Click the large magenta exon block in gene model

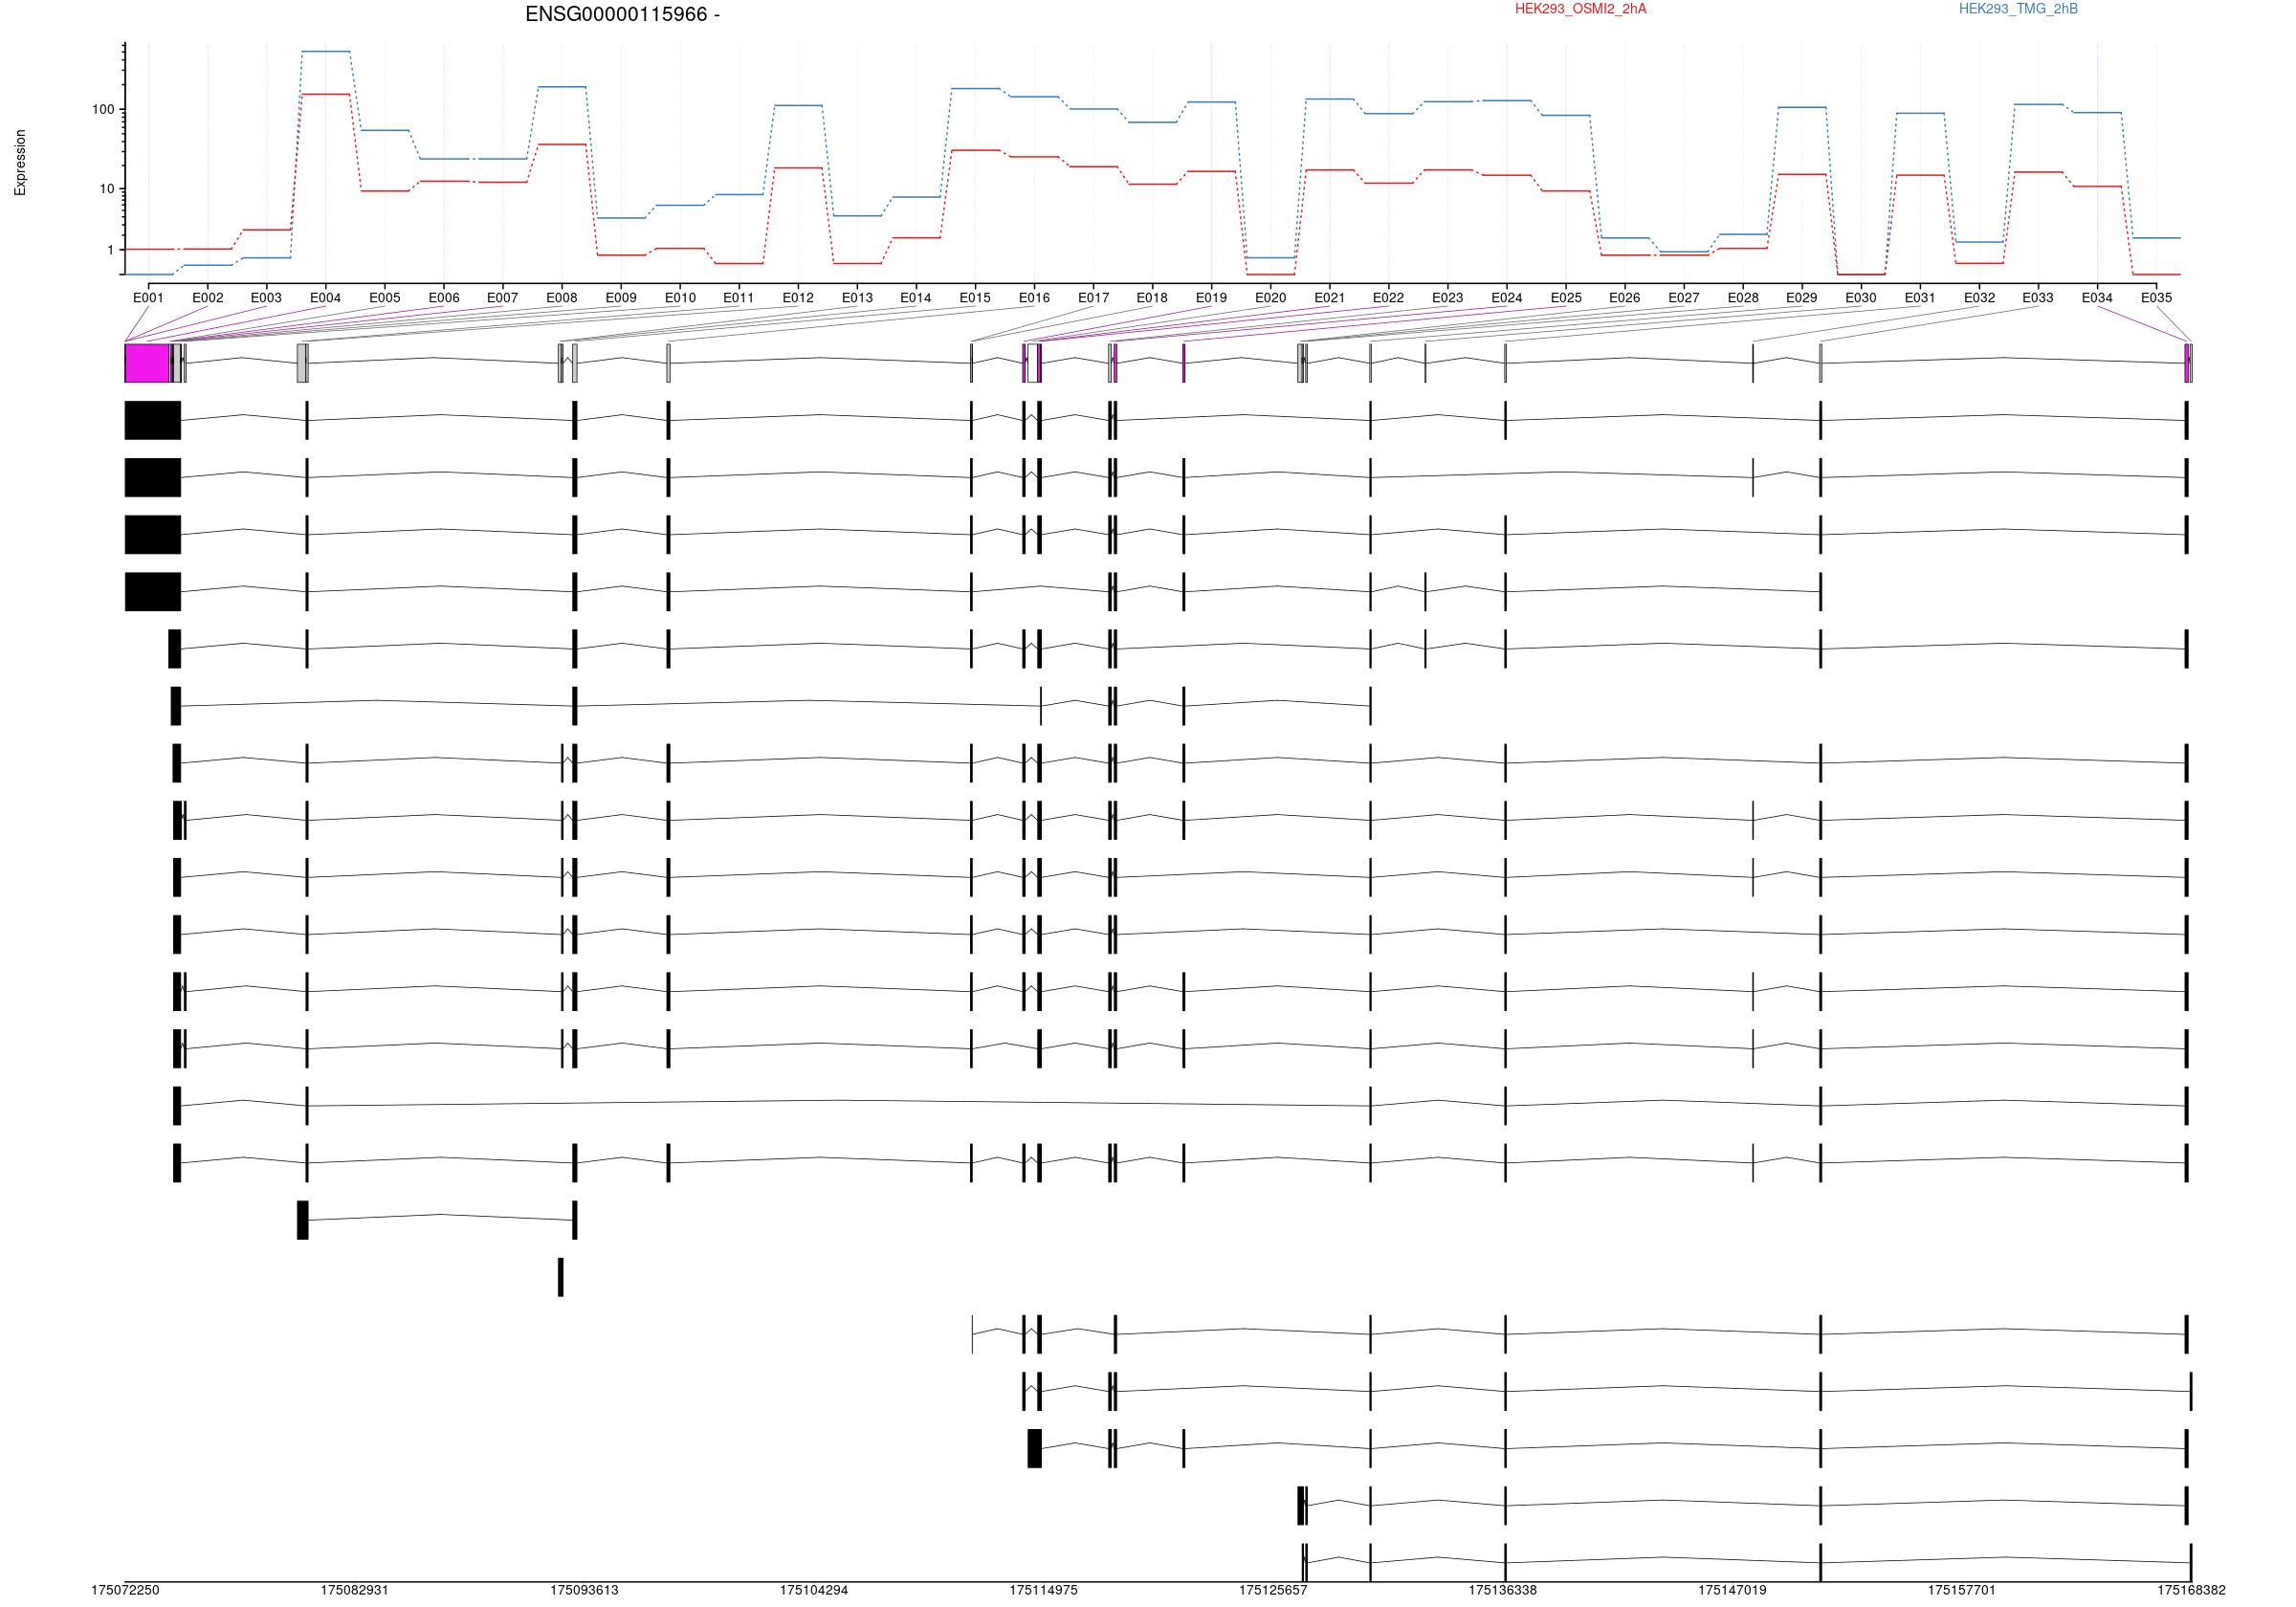pos(147,363)
